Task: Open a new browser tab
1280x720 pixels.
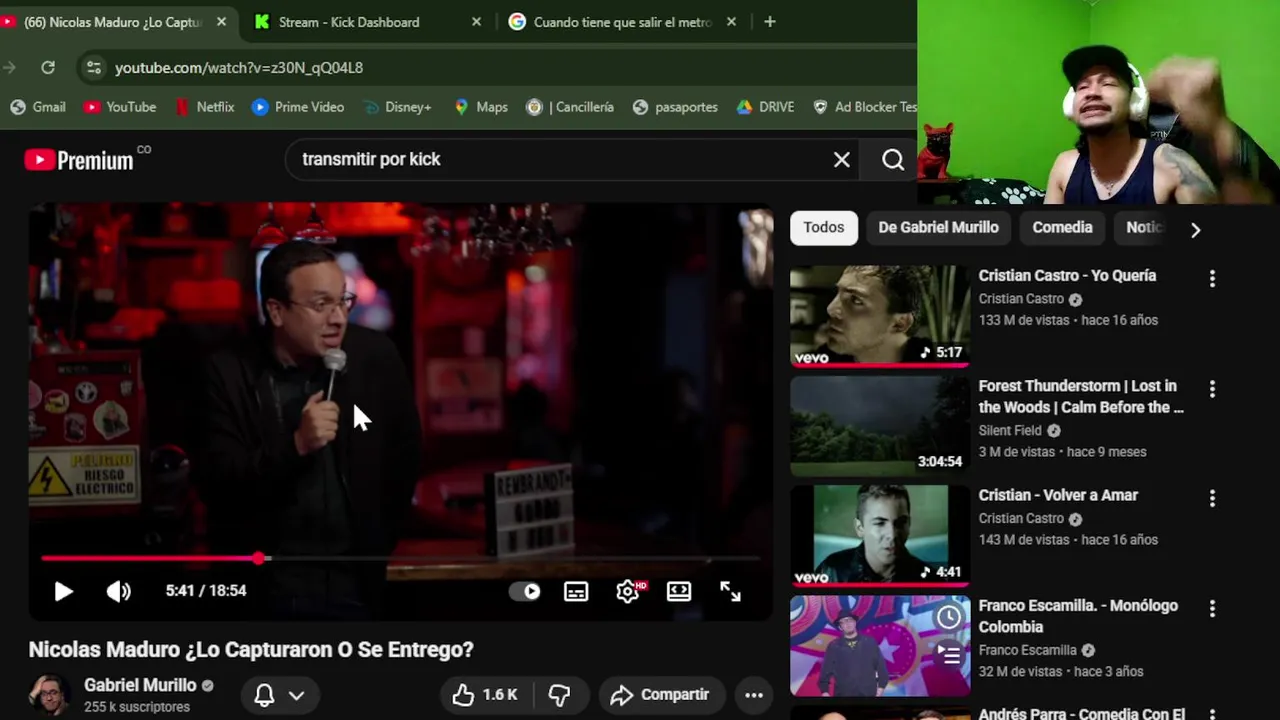Action: (769, 22)
